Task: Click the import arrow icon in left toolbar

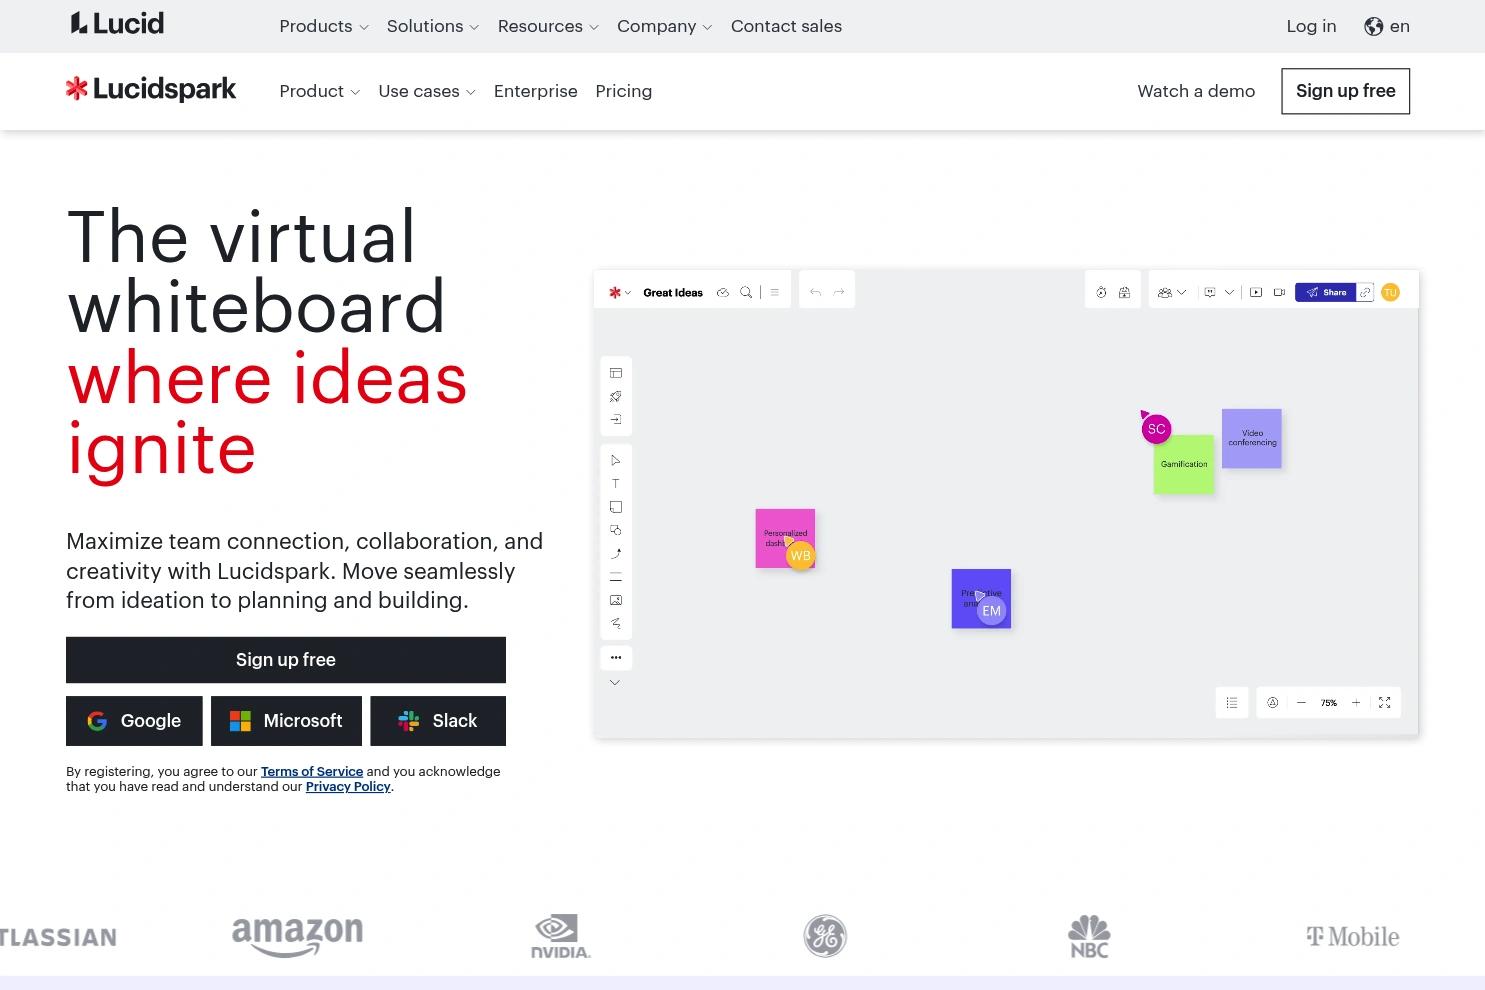Action: [x=616, y=419]
